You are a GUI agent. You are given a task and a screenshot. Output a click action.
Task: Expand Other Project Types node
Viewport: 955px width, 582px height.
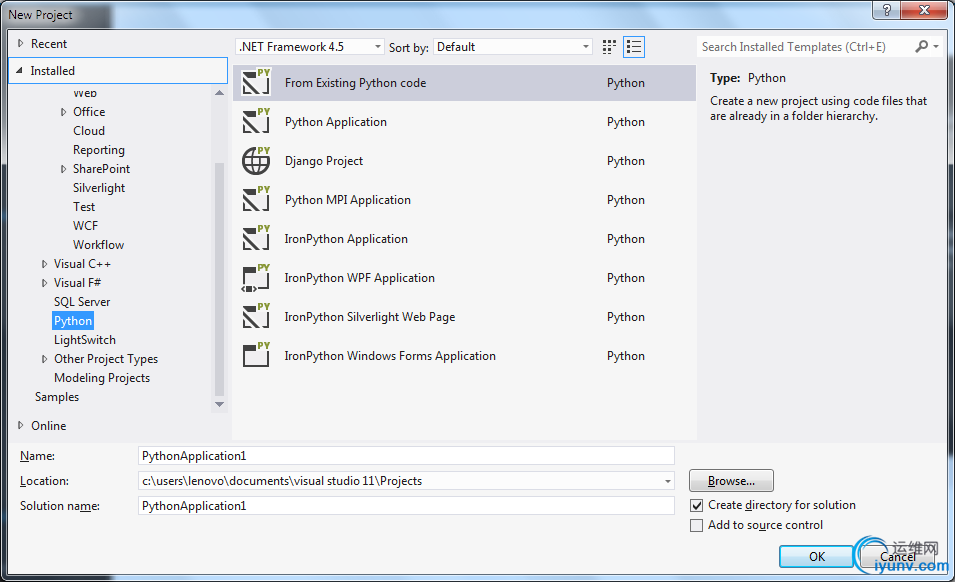(x=44, y=359)
